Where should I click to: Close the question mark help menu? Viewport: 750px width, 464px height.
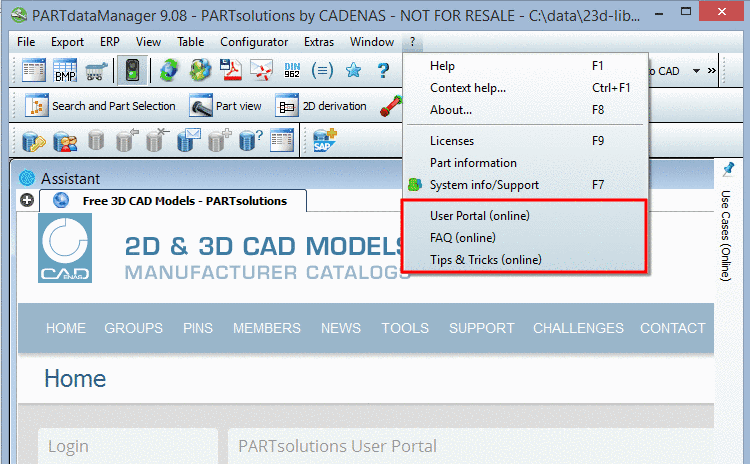coord(412,42)
